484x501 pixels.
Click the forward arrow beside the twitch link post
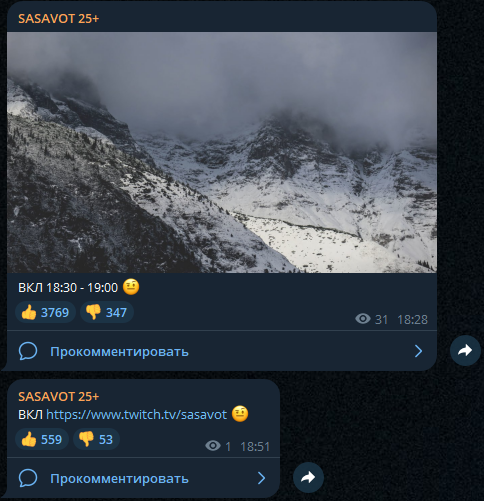pyautogui.click(x=308, y=477)
